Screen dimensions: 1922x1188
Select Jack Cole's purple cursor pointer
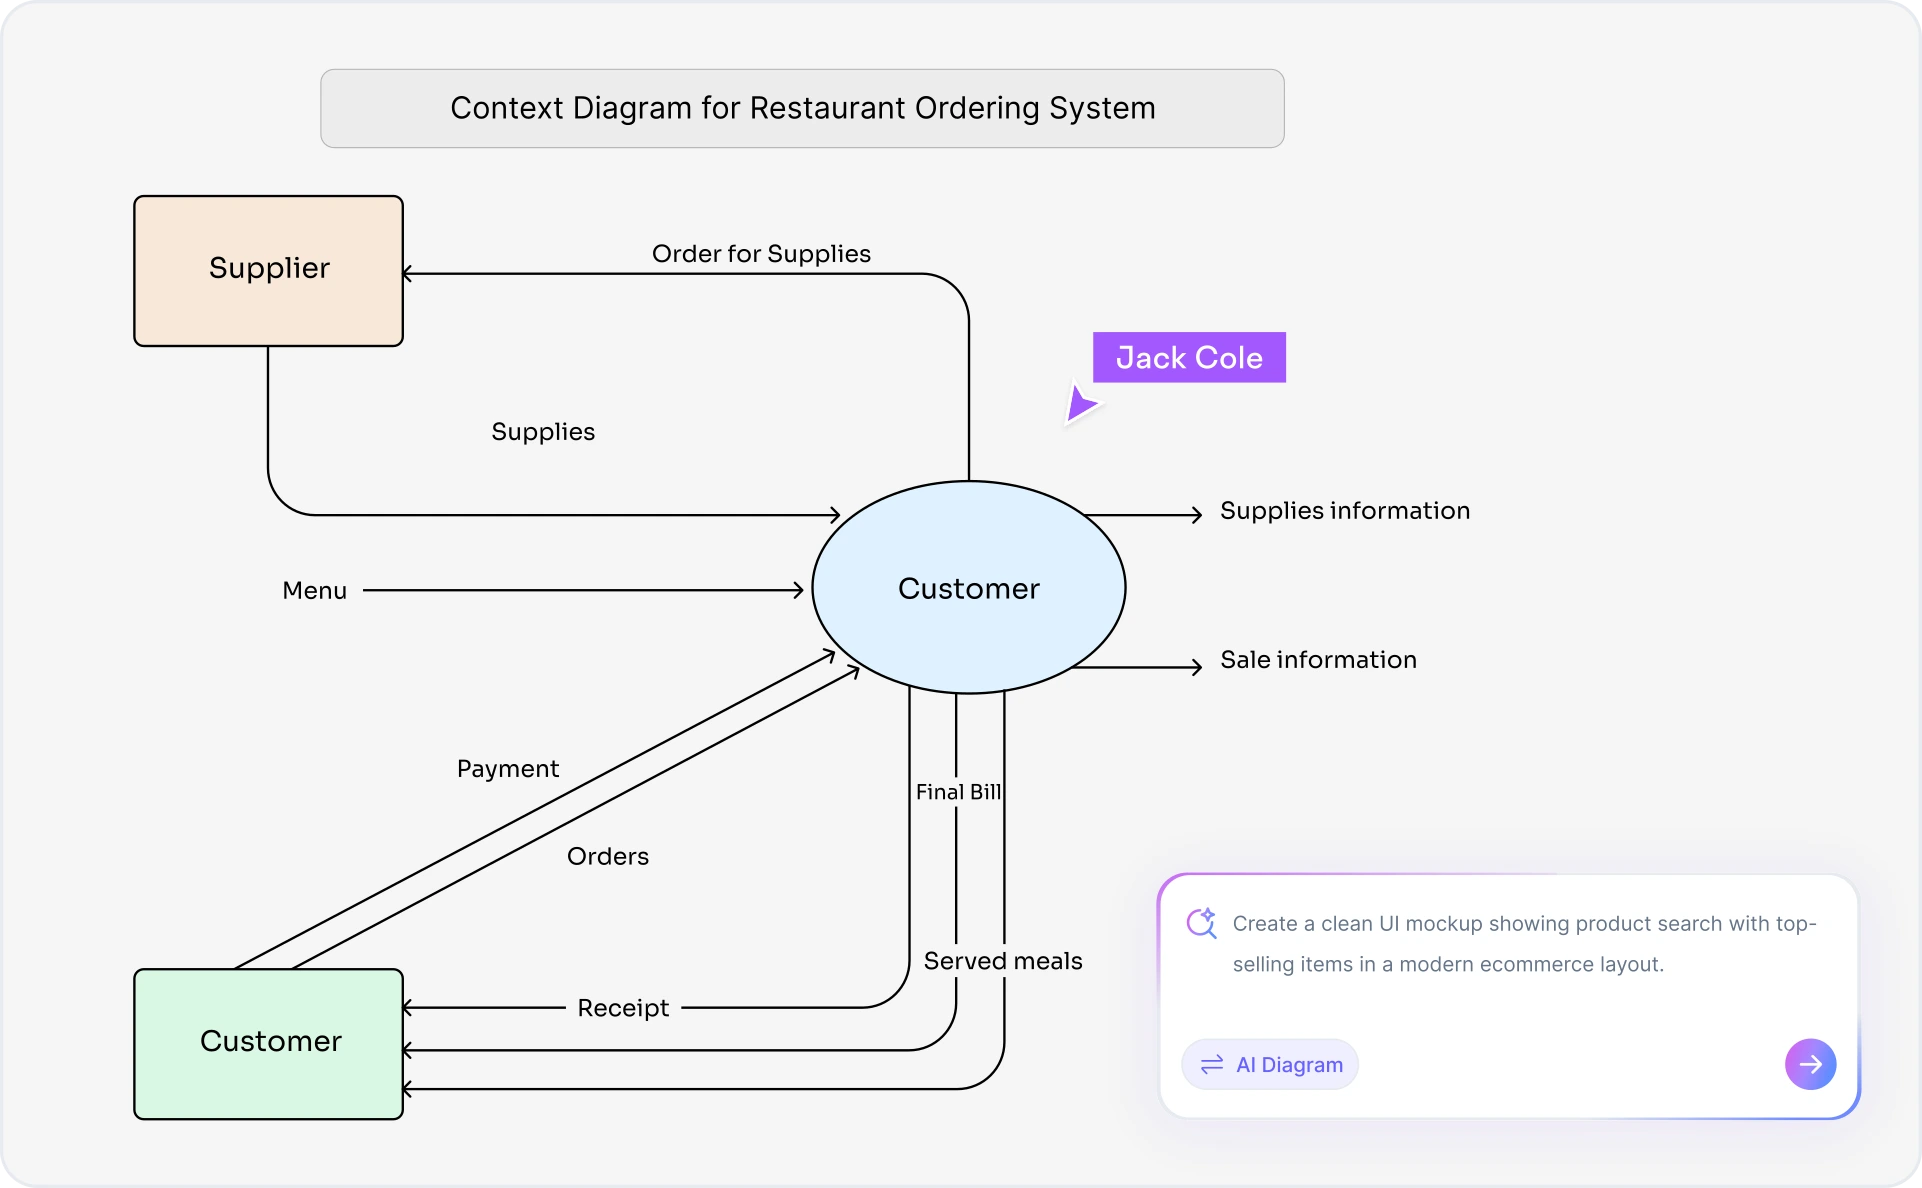[1083, 404]
